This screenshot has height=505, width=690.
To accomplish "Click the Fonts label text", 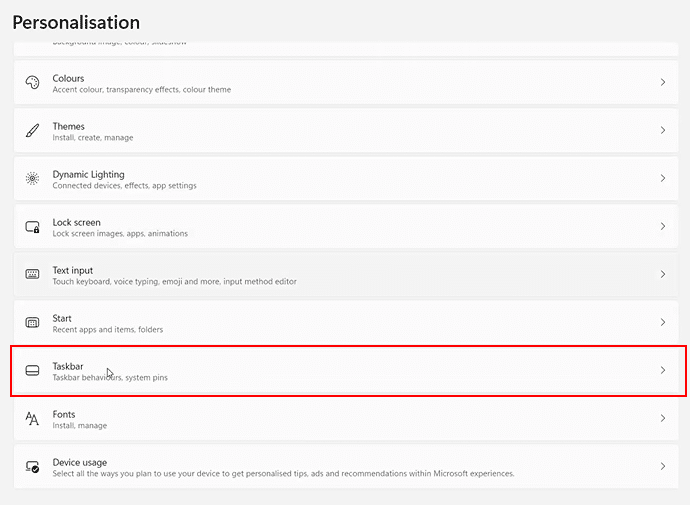I will [x=63, y=414].
